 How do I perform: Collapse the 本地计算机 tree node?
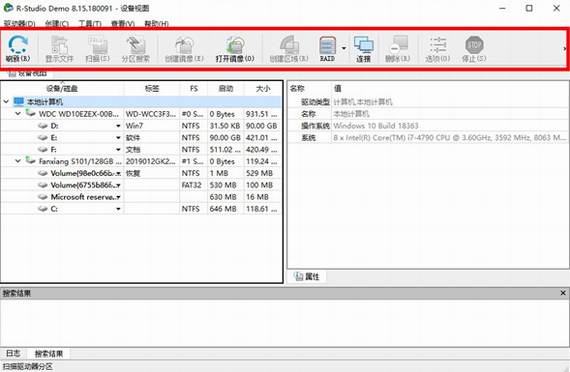(6, 102)
